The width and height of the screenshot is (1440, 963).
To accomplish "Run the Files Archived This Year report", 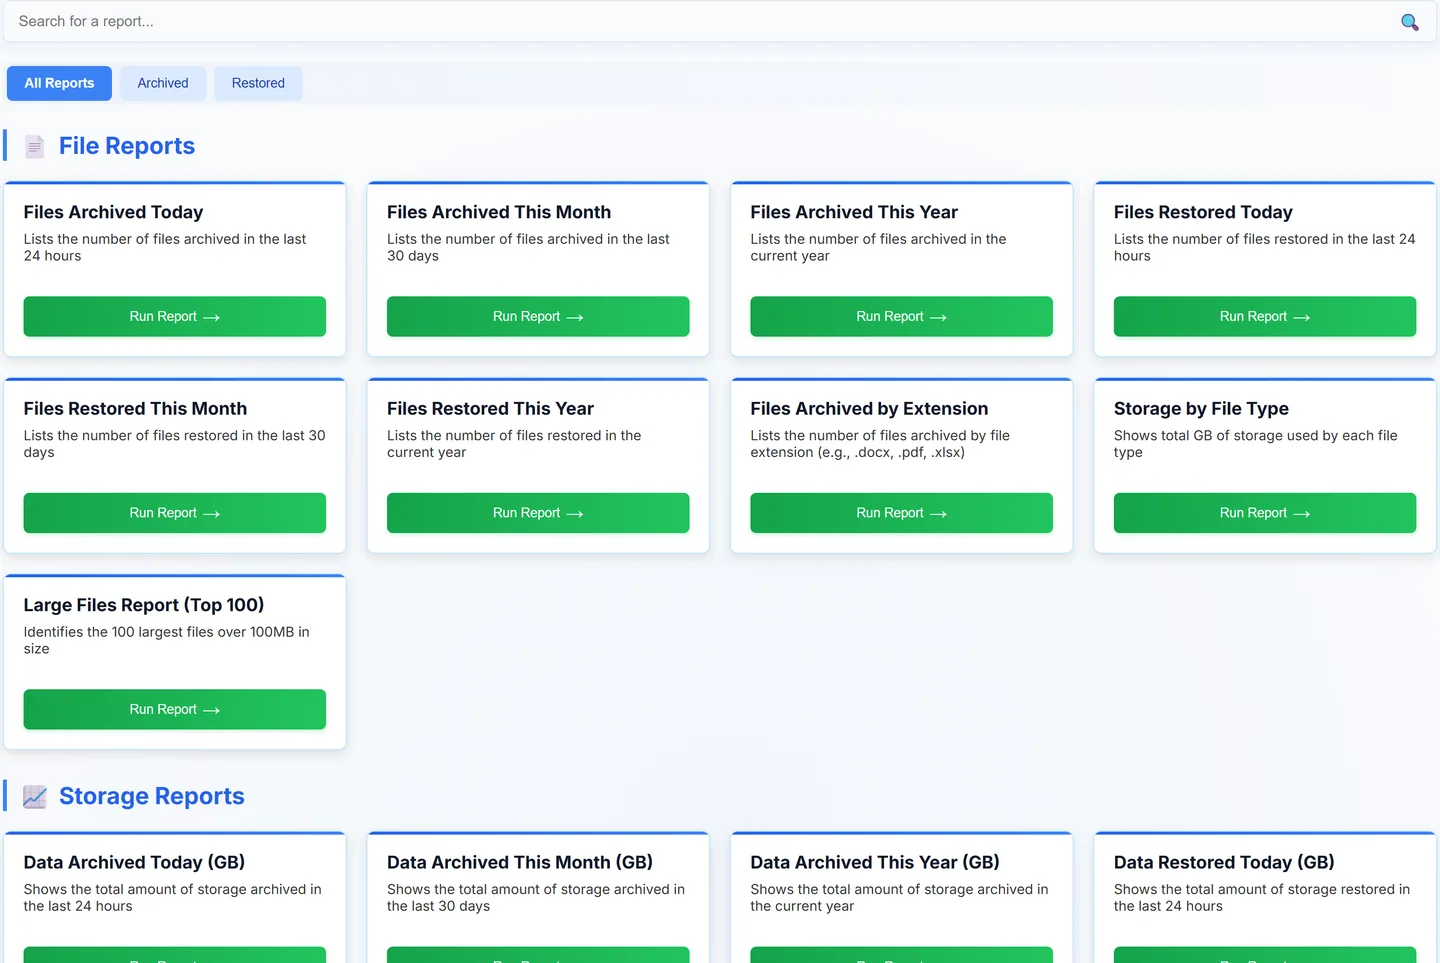I will point(901,316).
